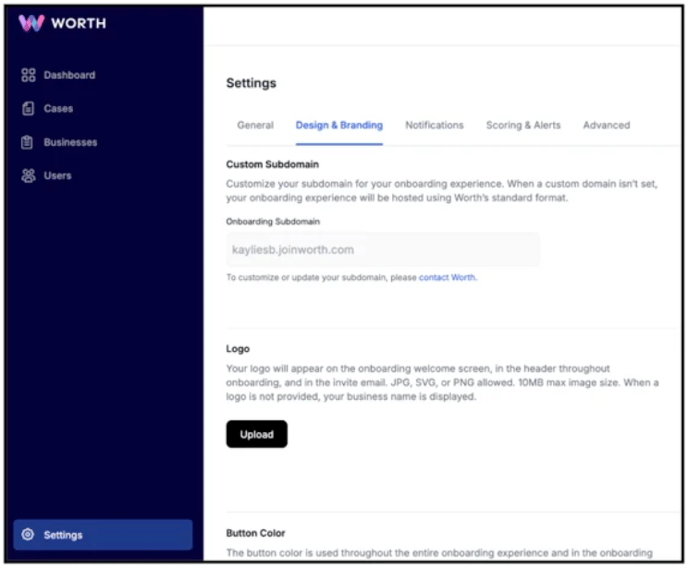
Task: Select the Settings label in the sidebar
Action: (x=64, y=535)
